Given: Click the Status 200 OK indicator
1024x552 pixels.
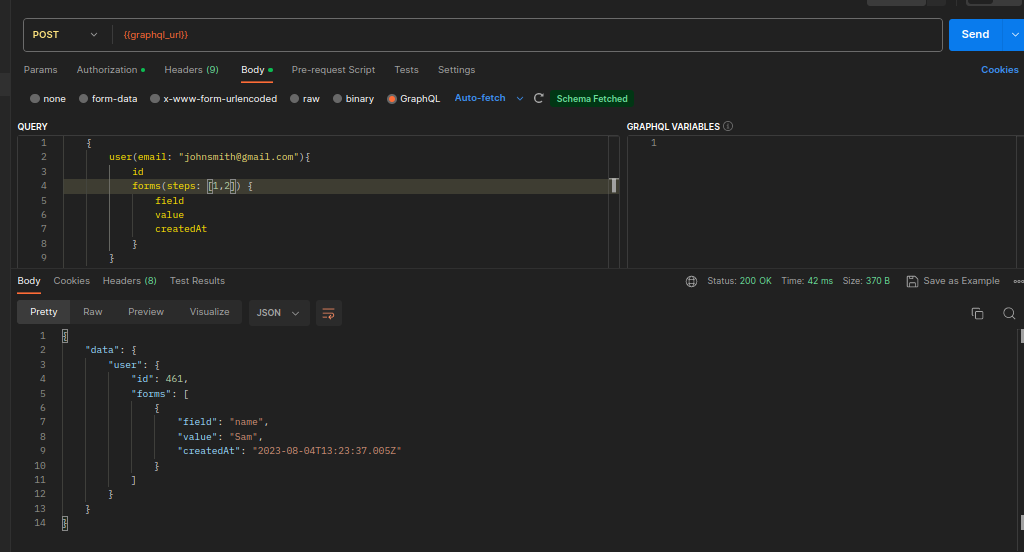Looking at the screenshot, I should pyautogui.click(x=739, y=281).
